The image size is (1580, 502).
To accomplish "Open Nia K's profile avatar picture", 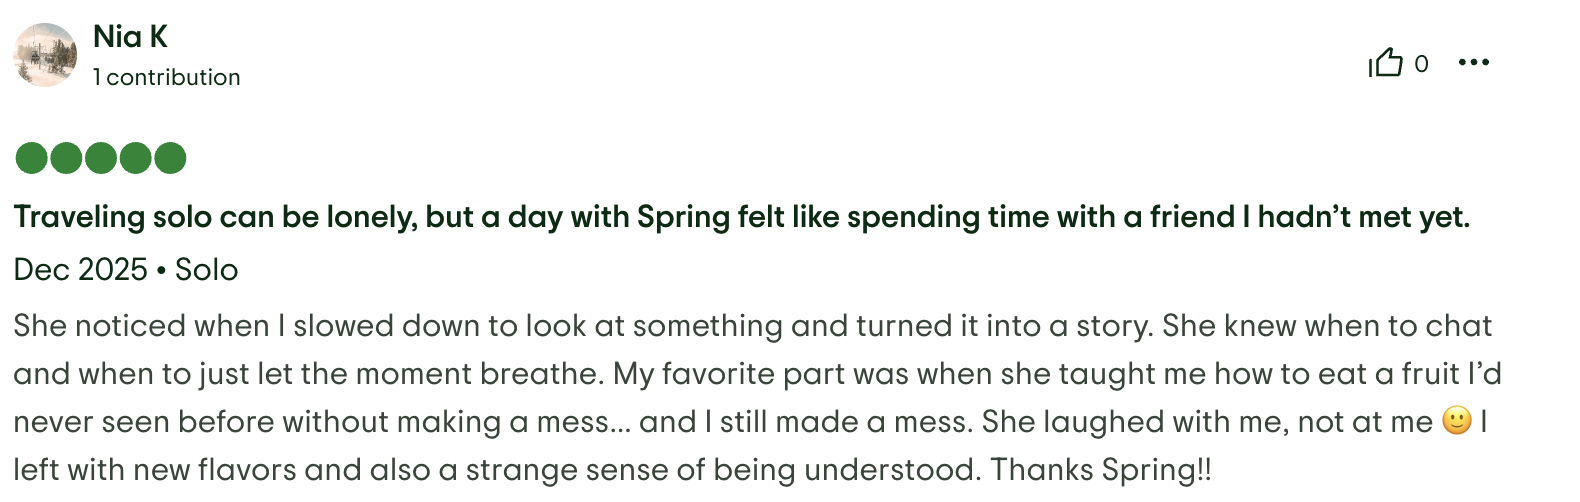I will (45, 55).
